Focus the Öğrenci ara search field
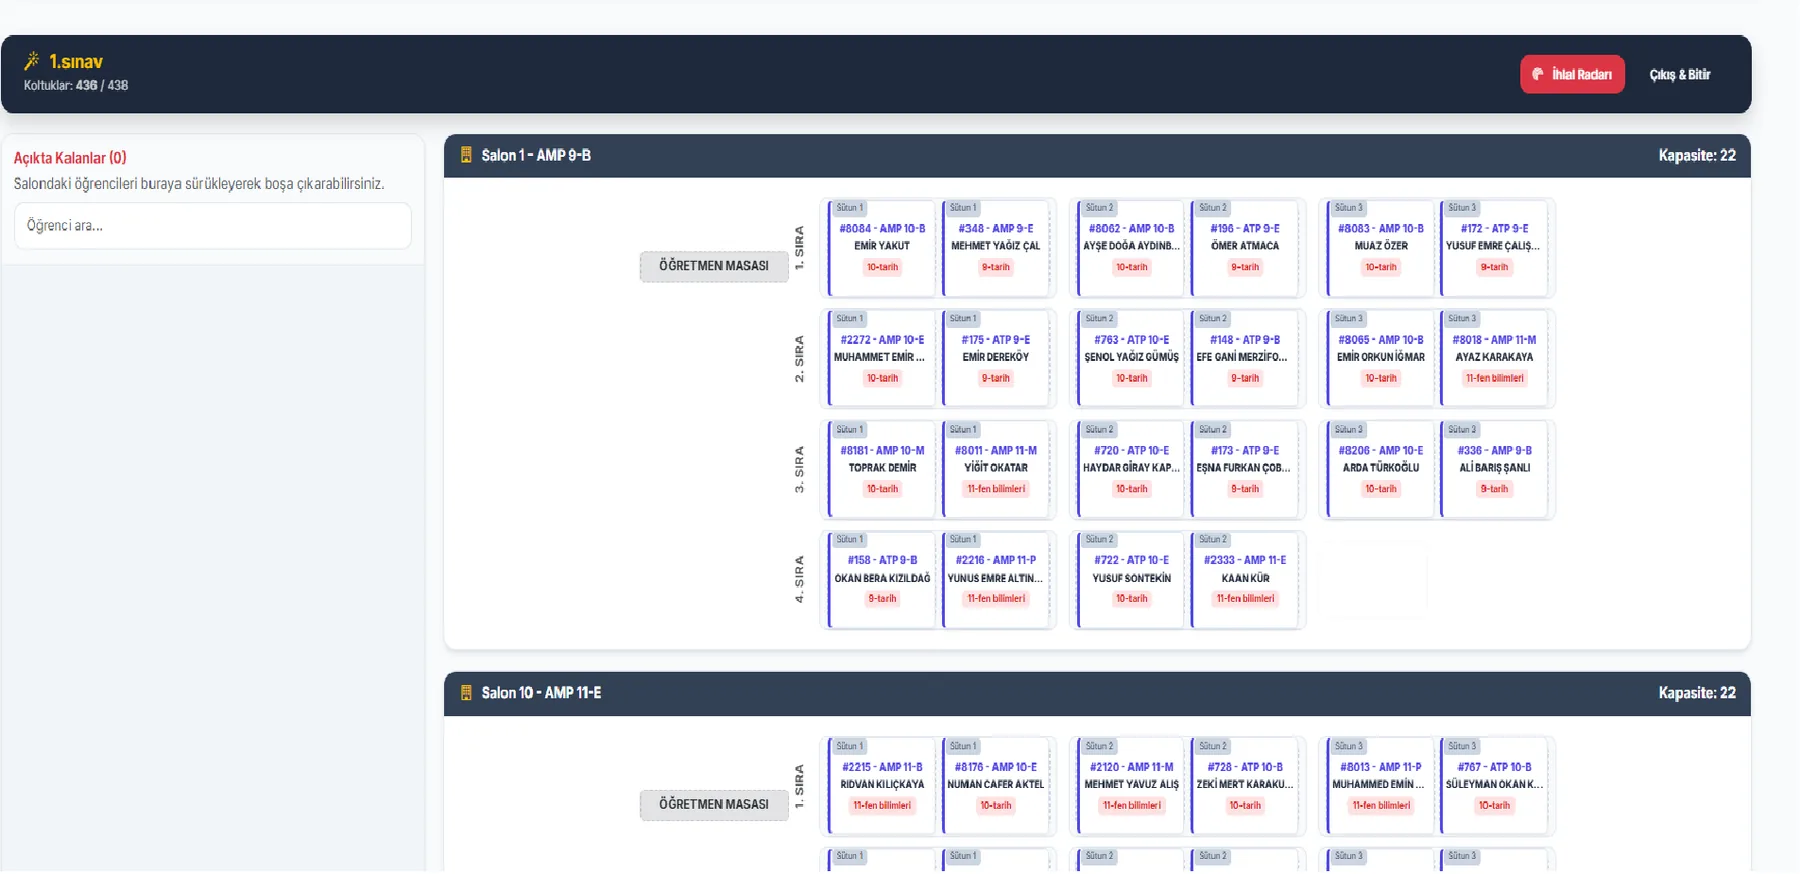The height and width of the screenshot is (874, 1800). tap(213, 226)
